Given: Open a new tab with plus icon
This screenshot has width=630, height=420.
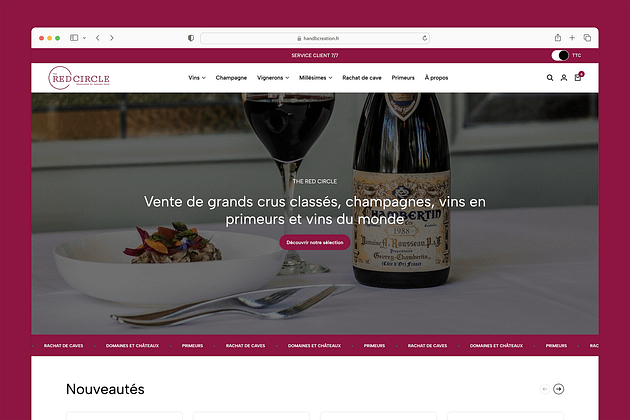Looking at the screenshot, I should click(572, 38).
